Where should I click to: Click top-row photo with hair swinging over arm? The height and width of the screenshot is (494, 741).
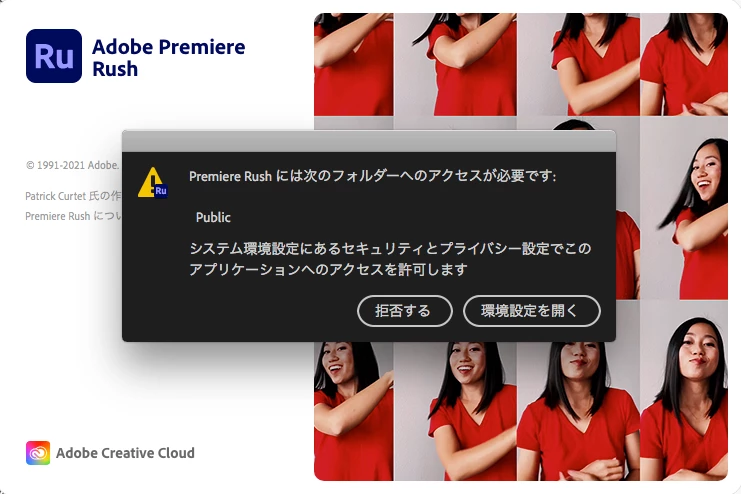click(455, 64)
